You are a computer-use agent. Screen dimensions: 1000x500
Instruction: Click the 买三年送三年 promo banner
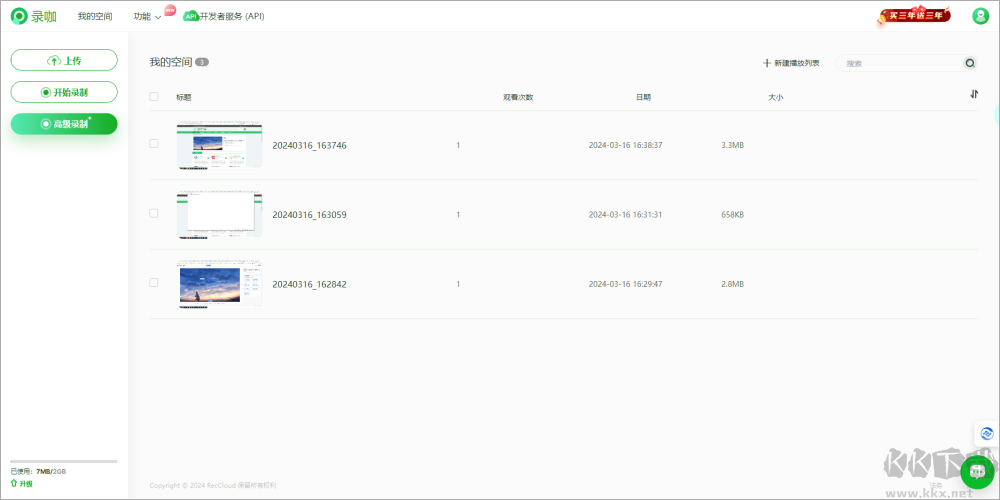click(x=911, y=16)
